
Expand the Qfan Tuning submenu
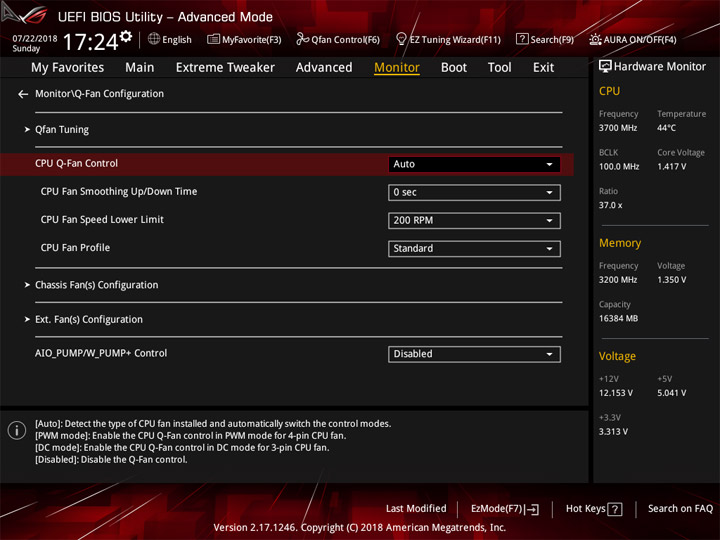pyautogui.click(x=62, y=129)
